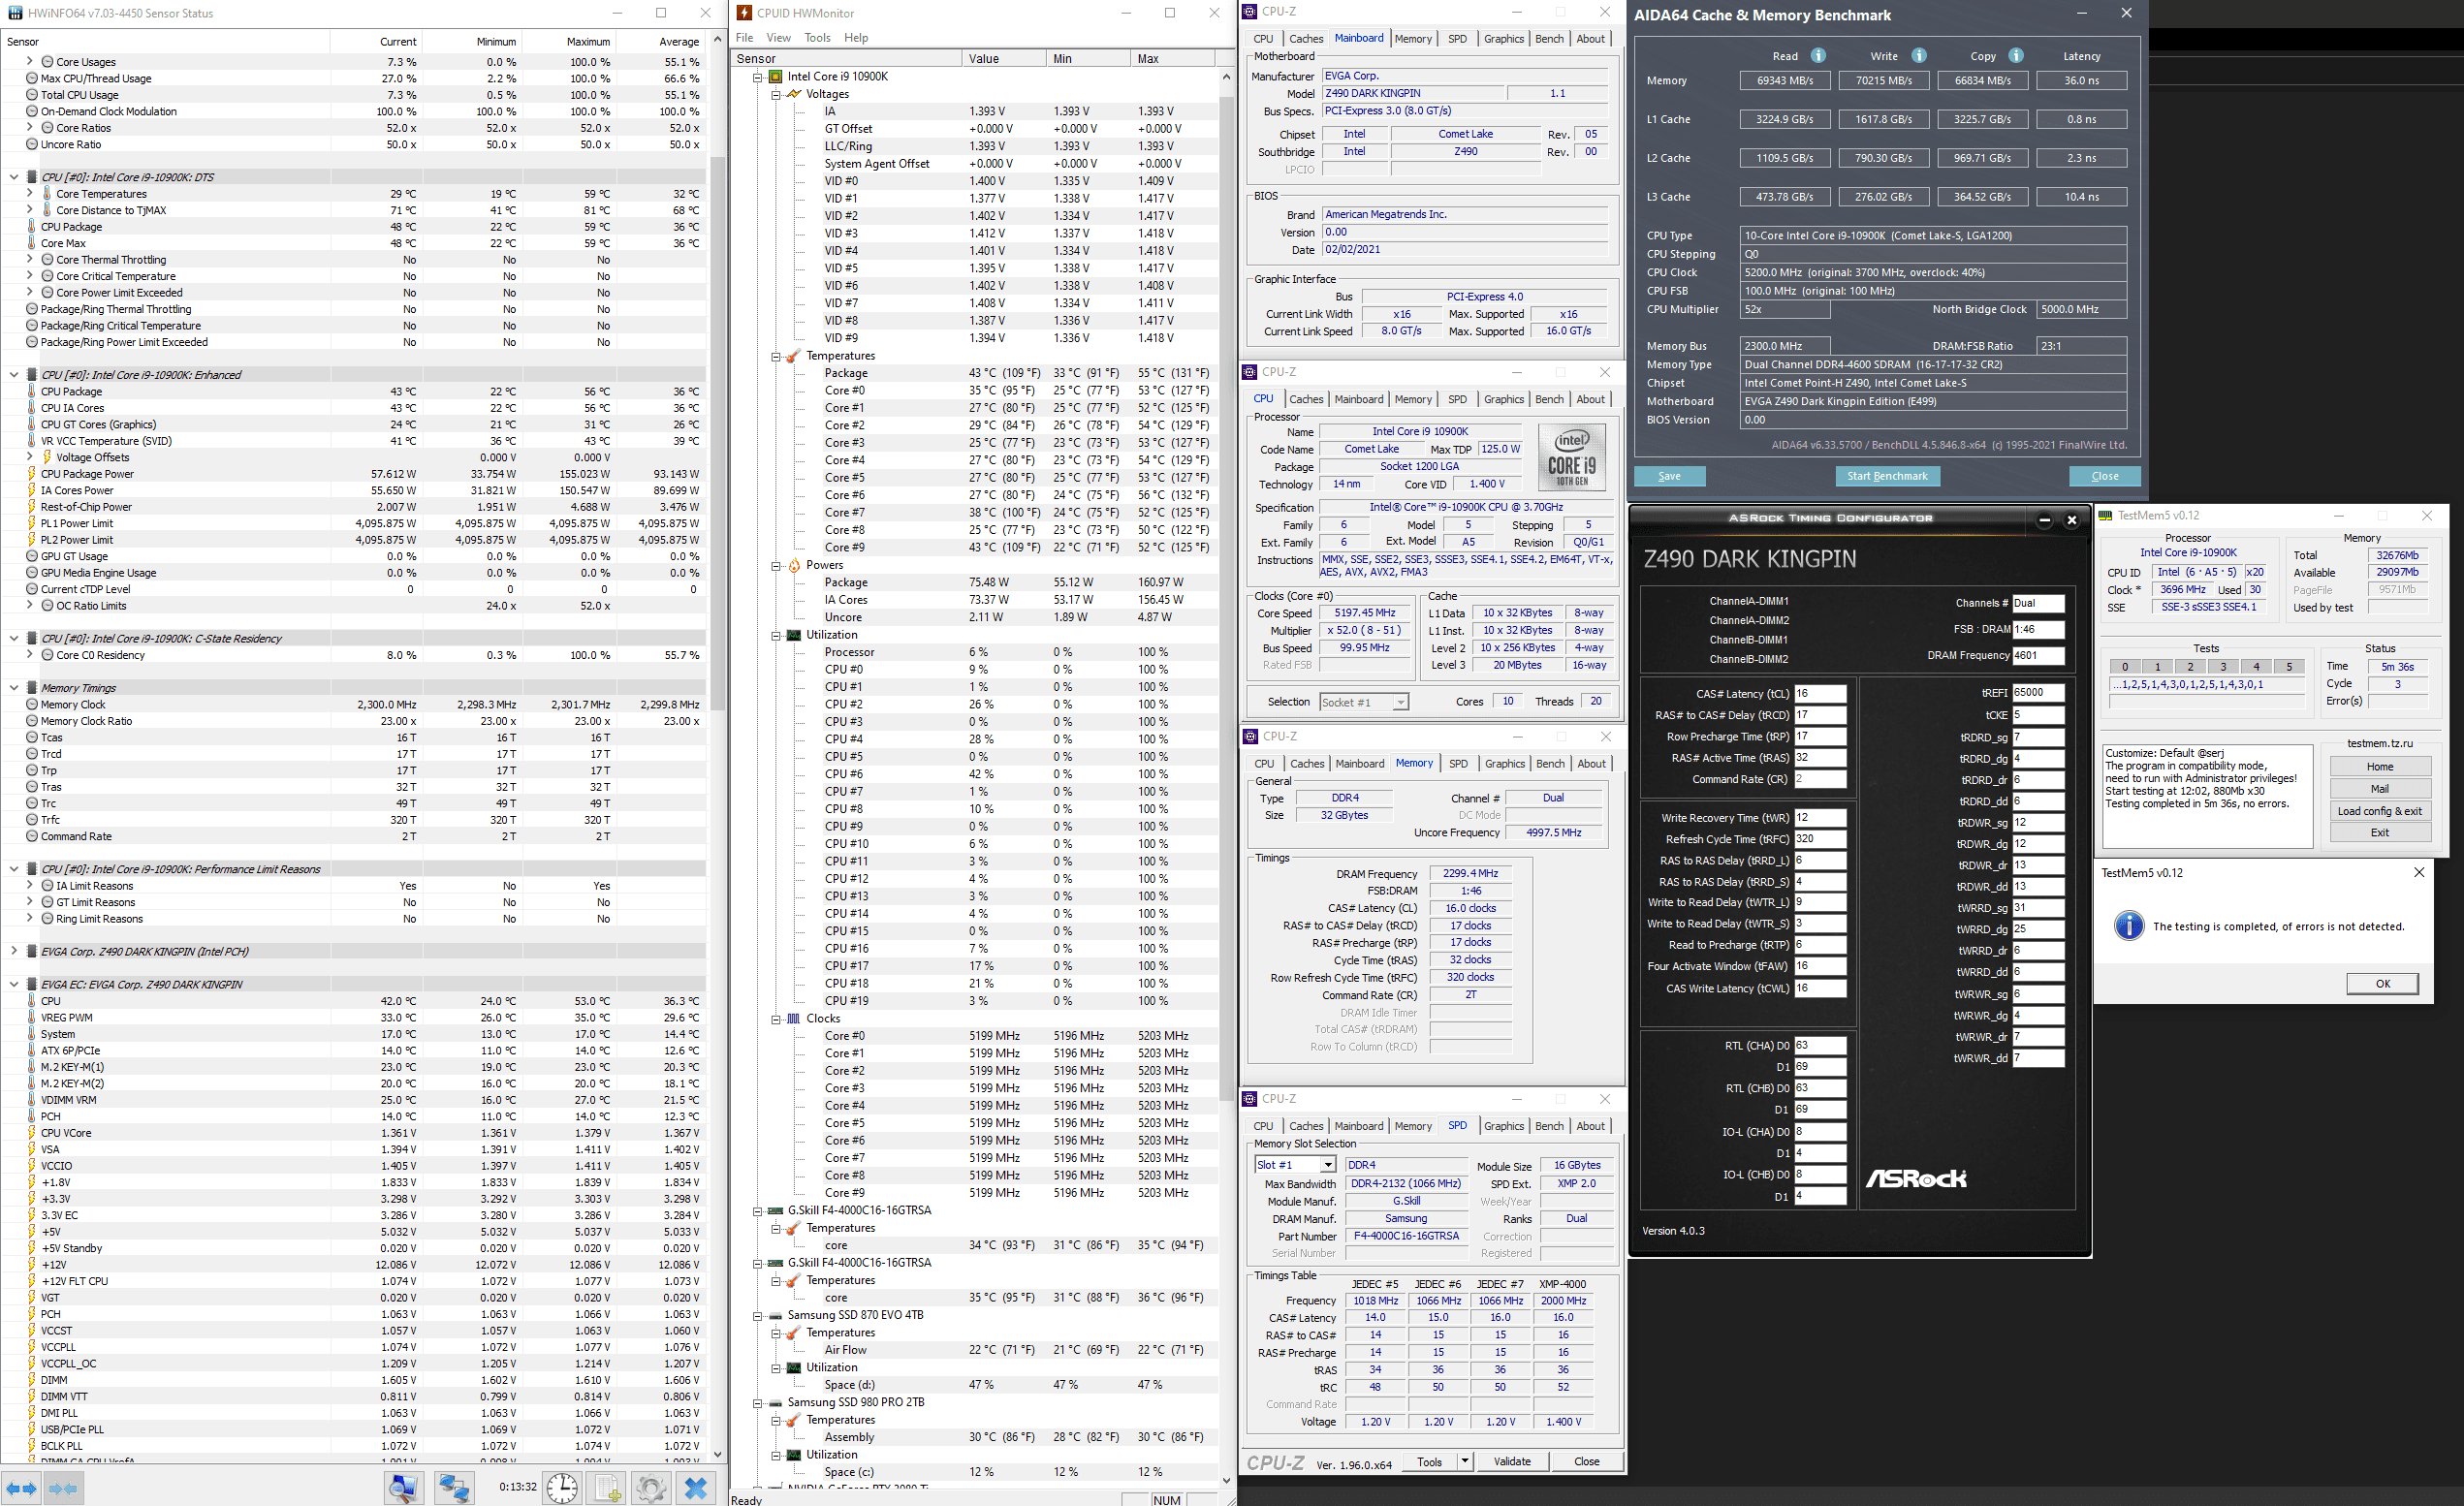This screenshot has height=1506, width=2464.
Task: Click HWiNFO expand-layout blue arrows icon
Action: coord(21,1488)
